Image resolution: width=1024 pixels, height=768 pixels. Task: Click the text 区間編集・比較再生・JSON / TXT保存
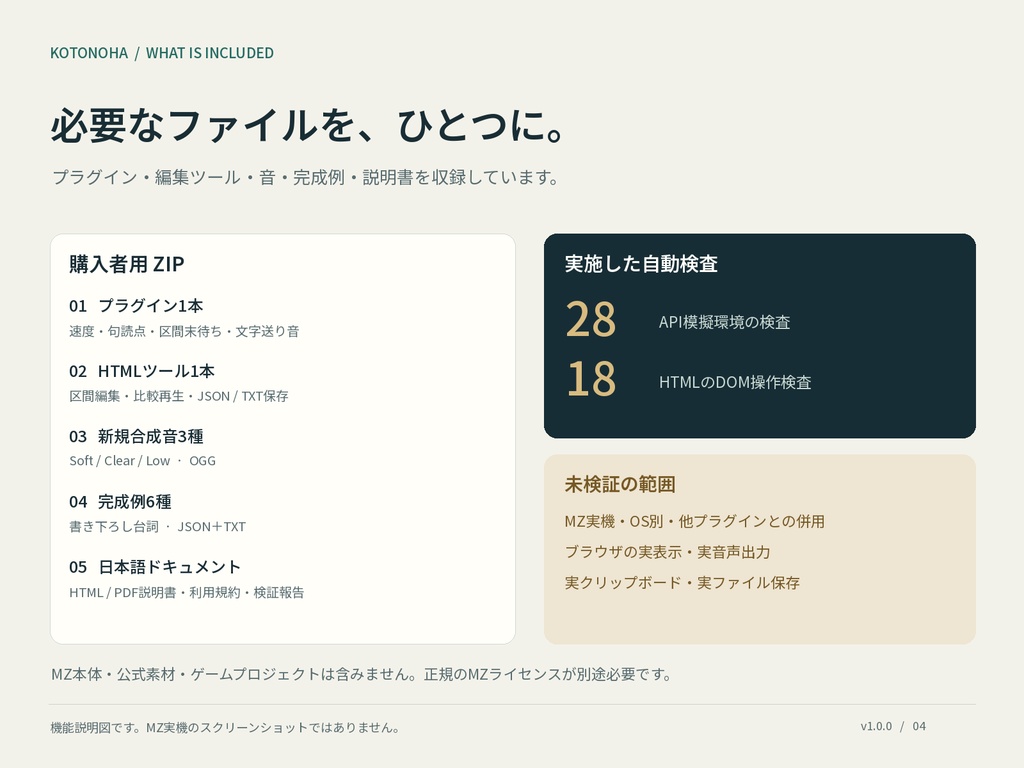tap(179, 396)
